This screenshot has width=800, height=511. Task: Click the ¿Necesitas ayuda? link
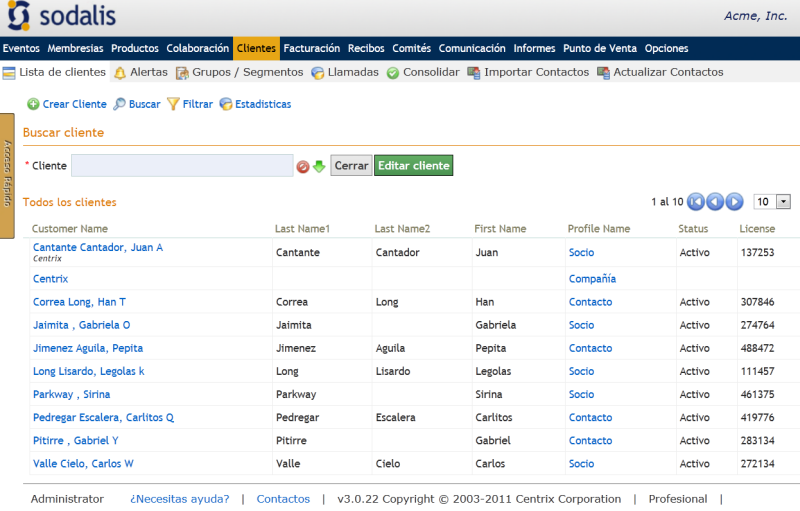[x=179, y=499]
